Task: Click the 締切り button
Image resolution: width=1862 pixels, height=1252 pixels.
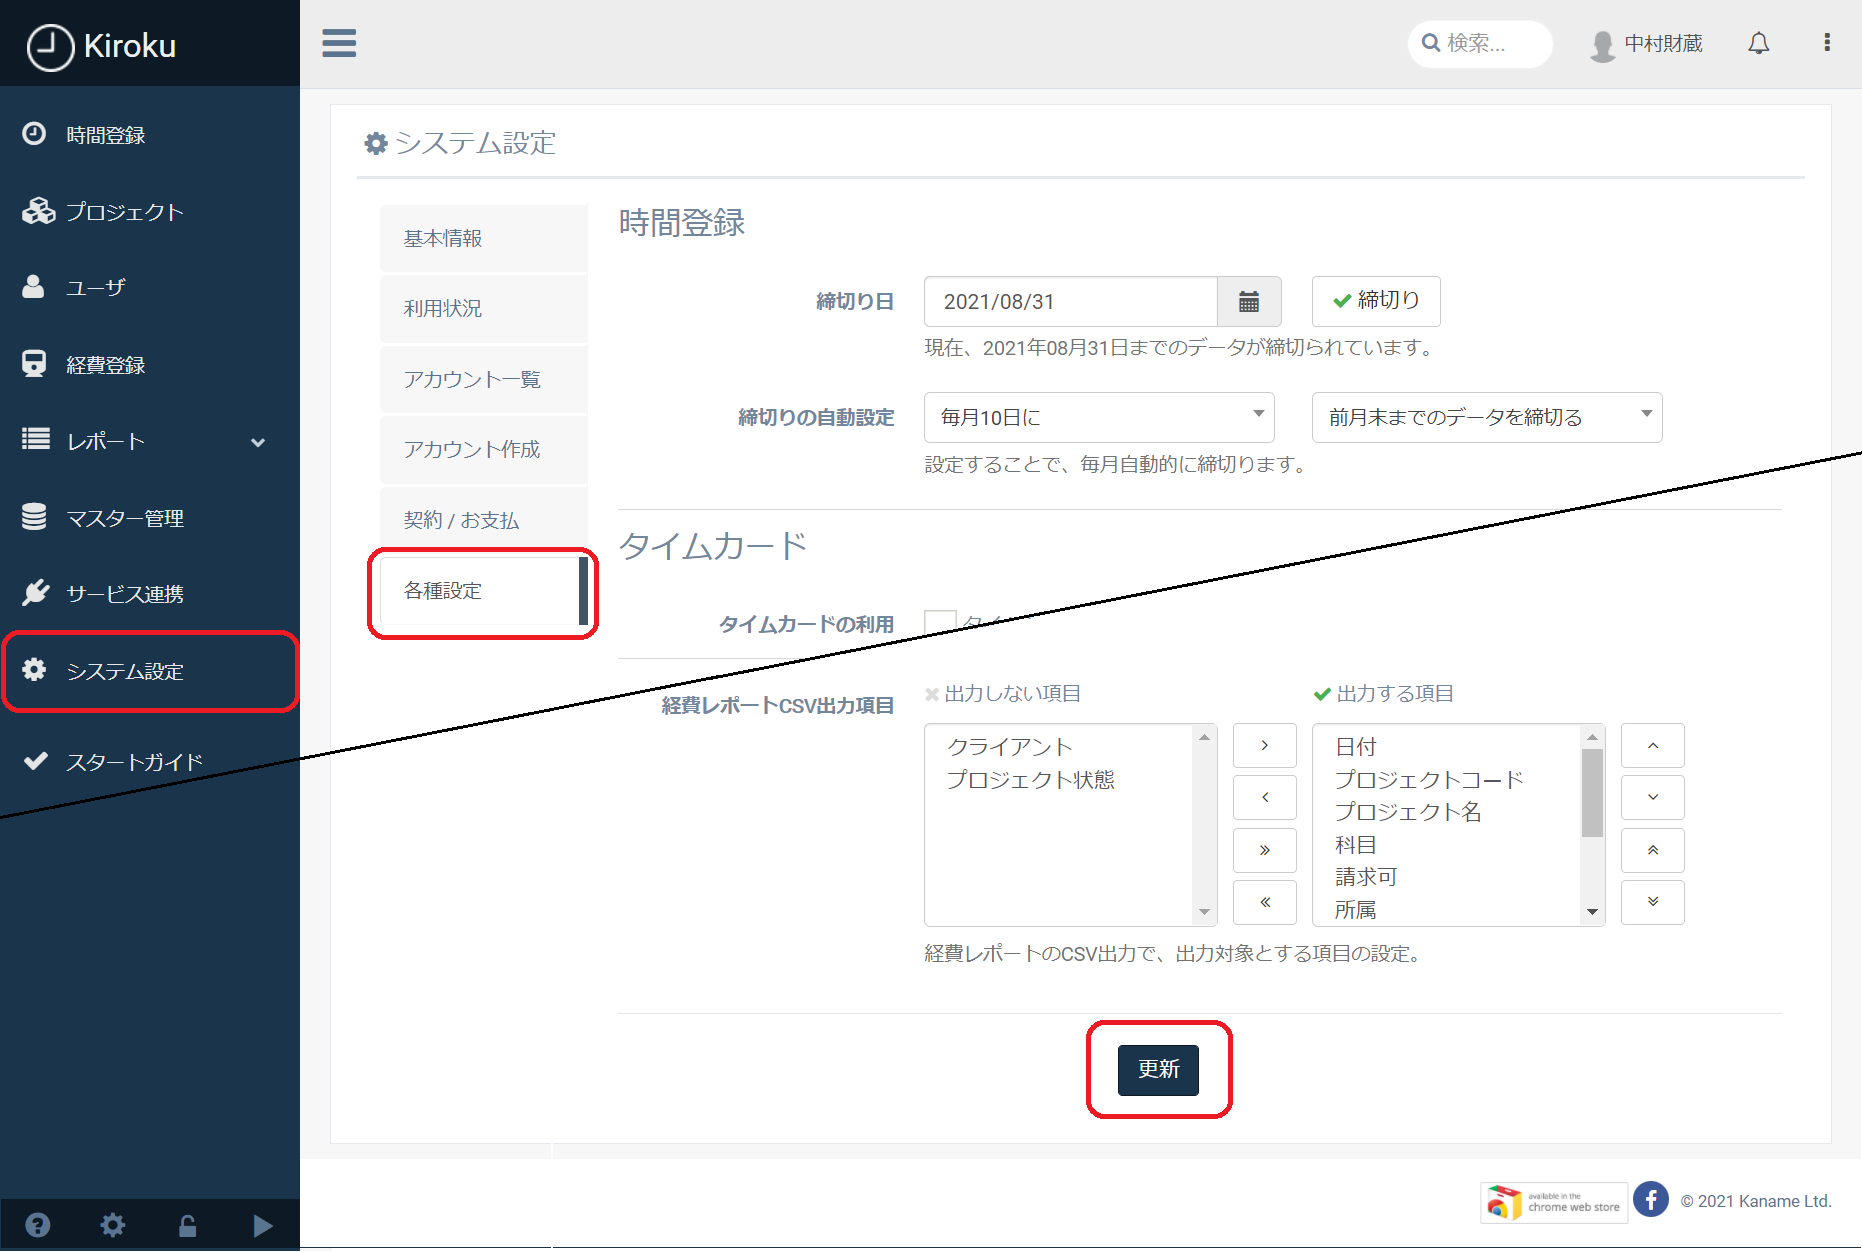Action: (x=1375, y=301)
